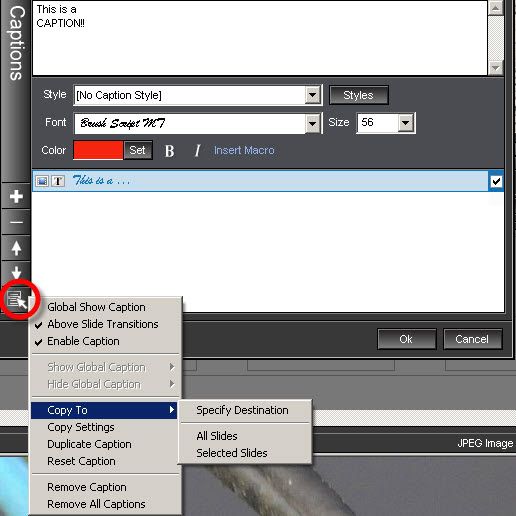Move caption down with the arrow icon

[16, 272]
